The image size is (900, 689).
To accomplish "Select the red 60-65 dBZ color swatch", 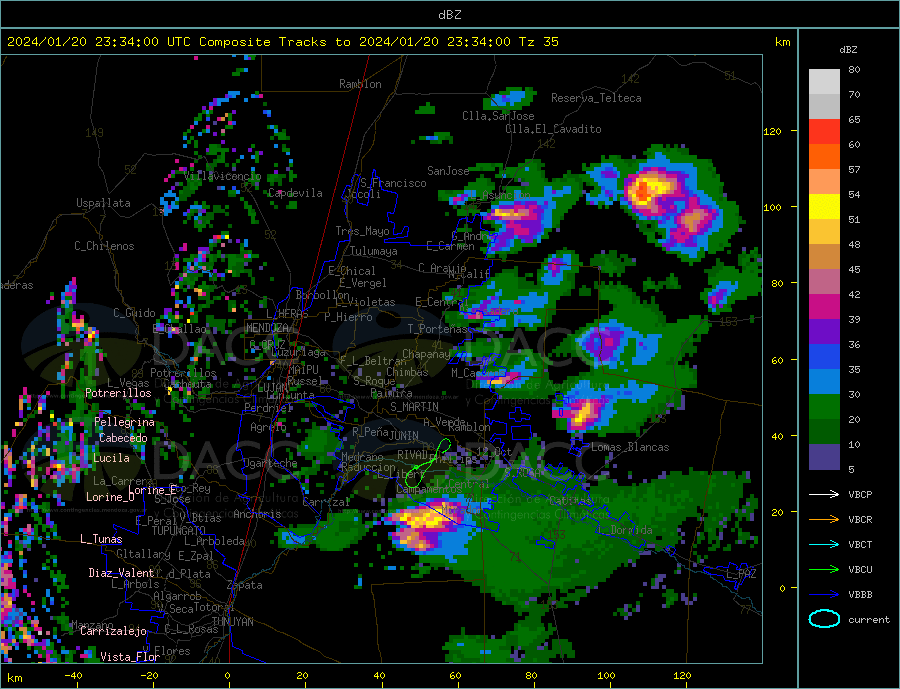I will click(824, 131).
